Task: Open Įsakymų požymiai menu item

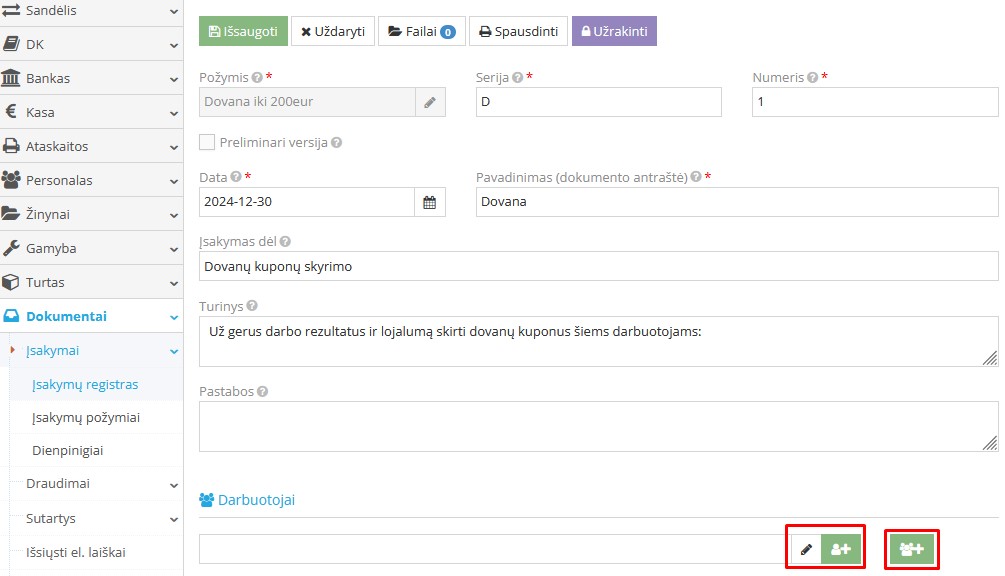Action: click(x=86, y=417)
